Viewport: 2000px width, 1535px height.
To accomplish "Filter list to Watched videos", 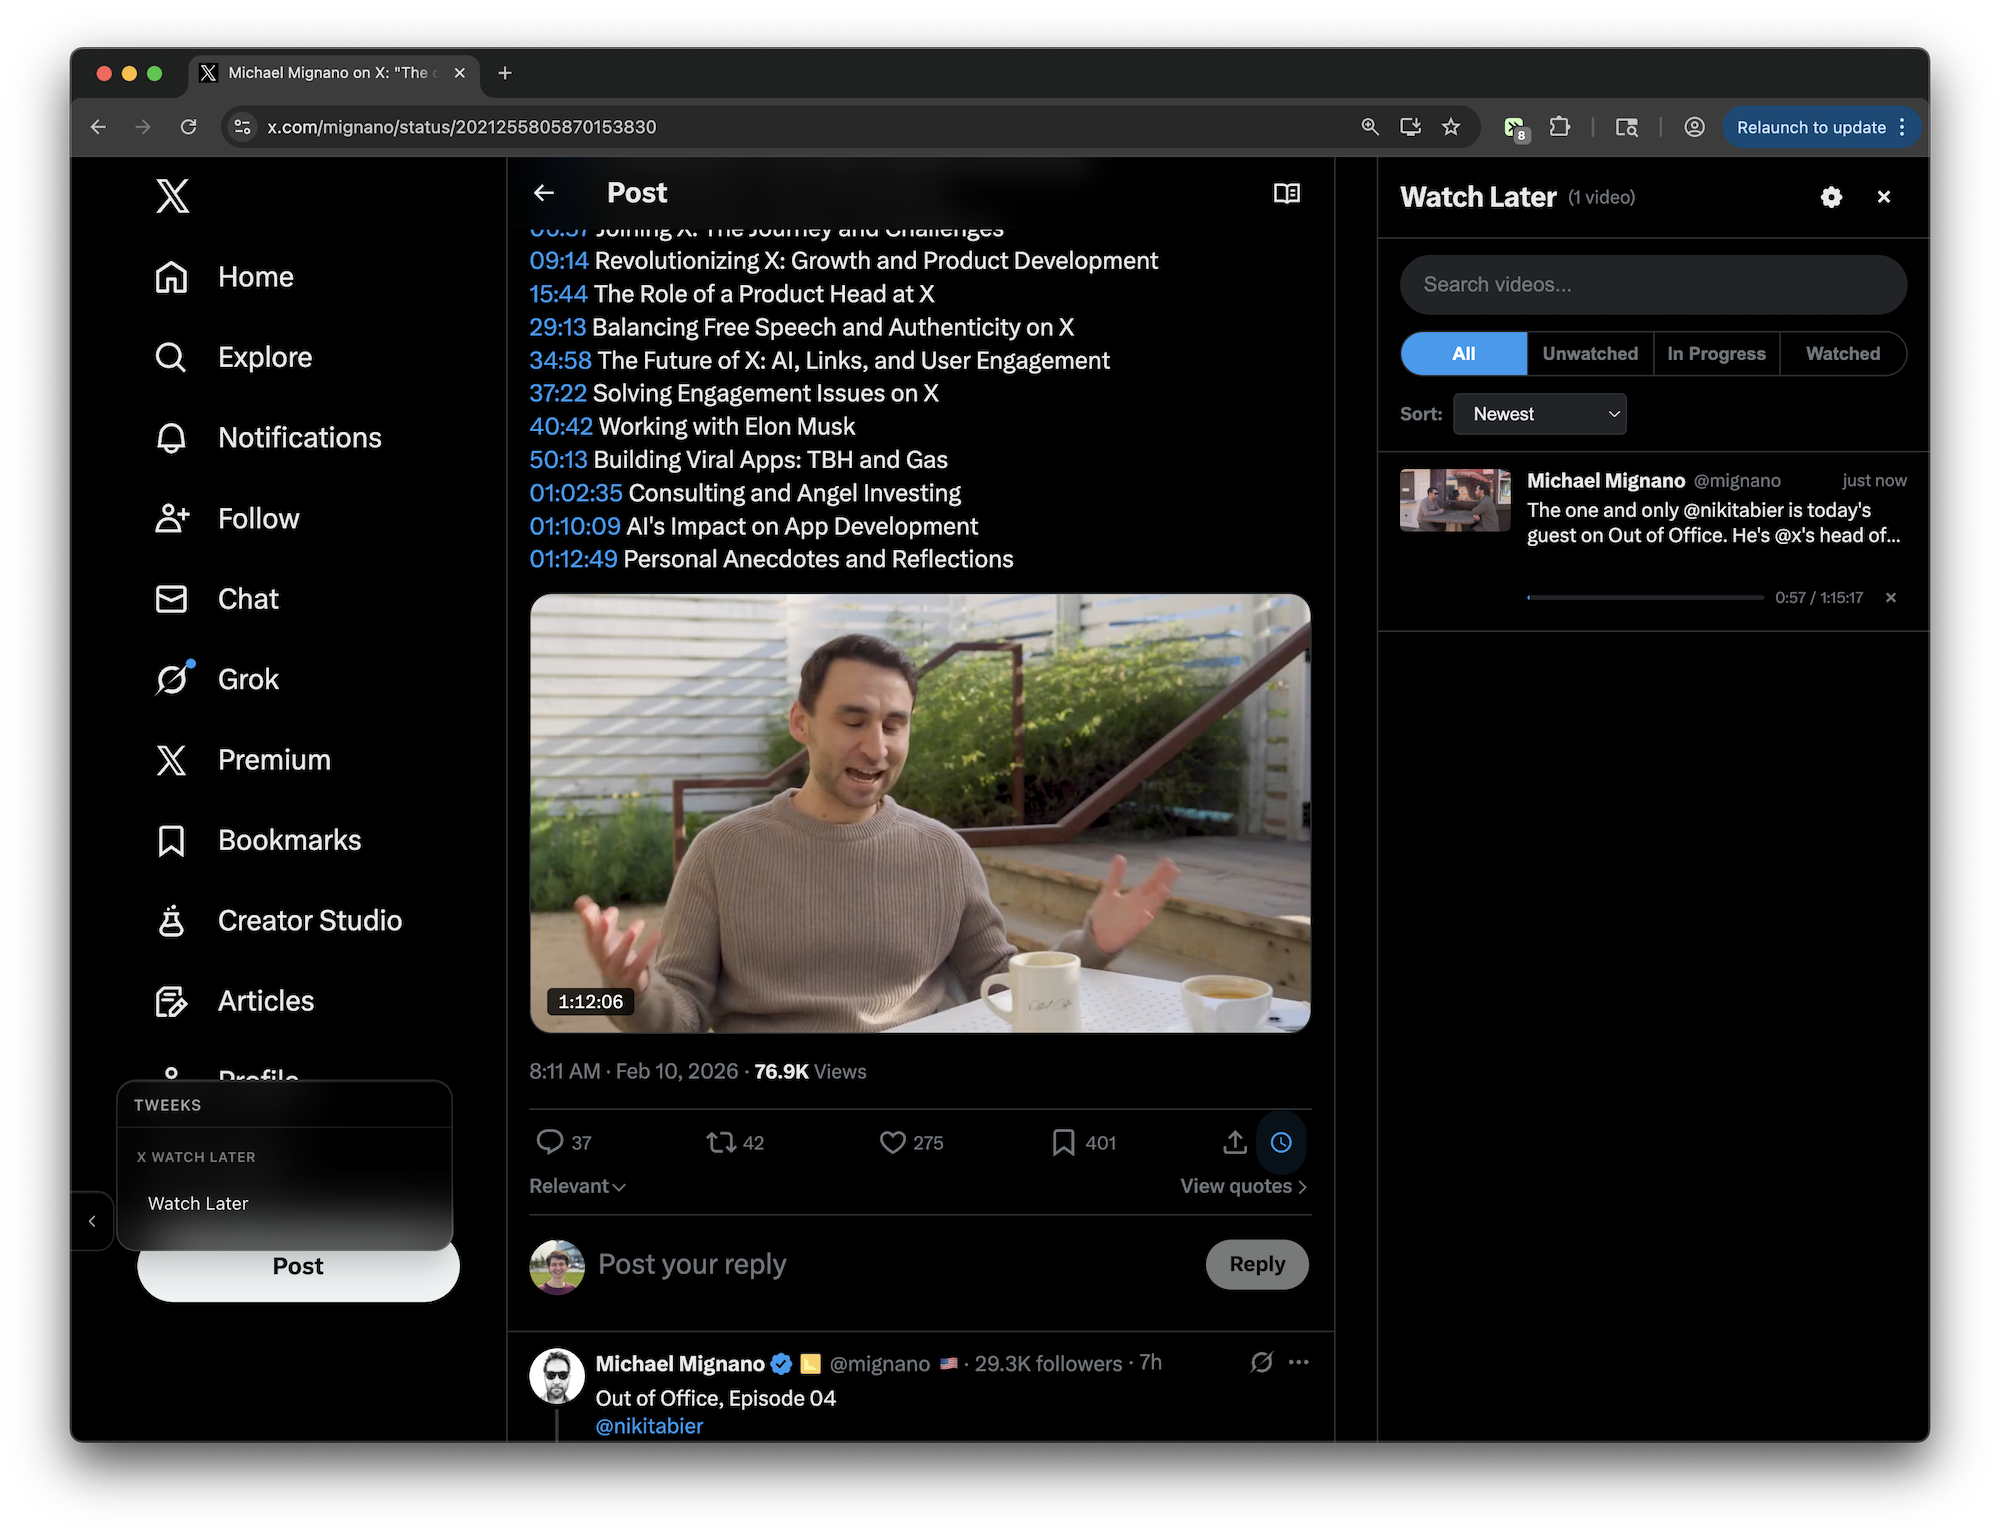I will (1842, 354).
